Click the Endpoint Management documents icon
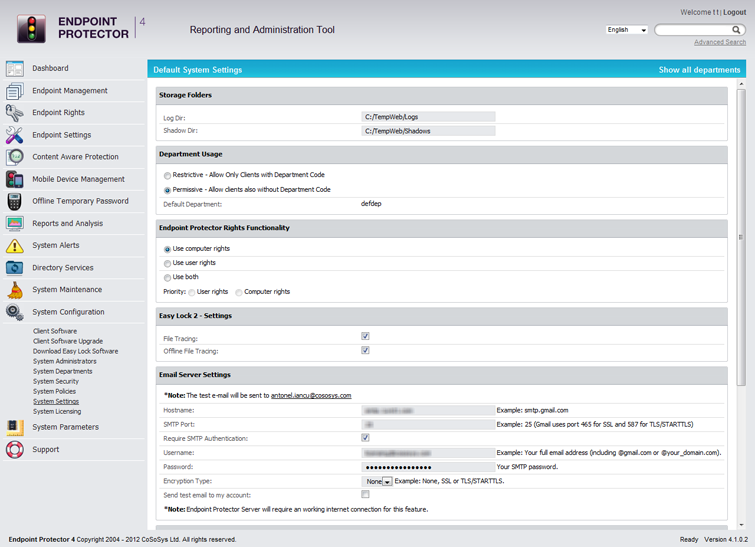Viewport: 755px width, 547px height. (x=14, y=91)
